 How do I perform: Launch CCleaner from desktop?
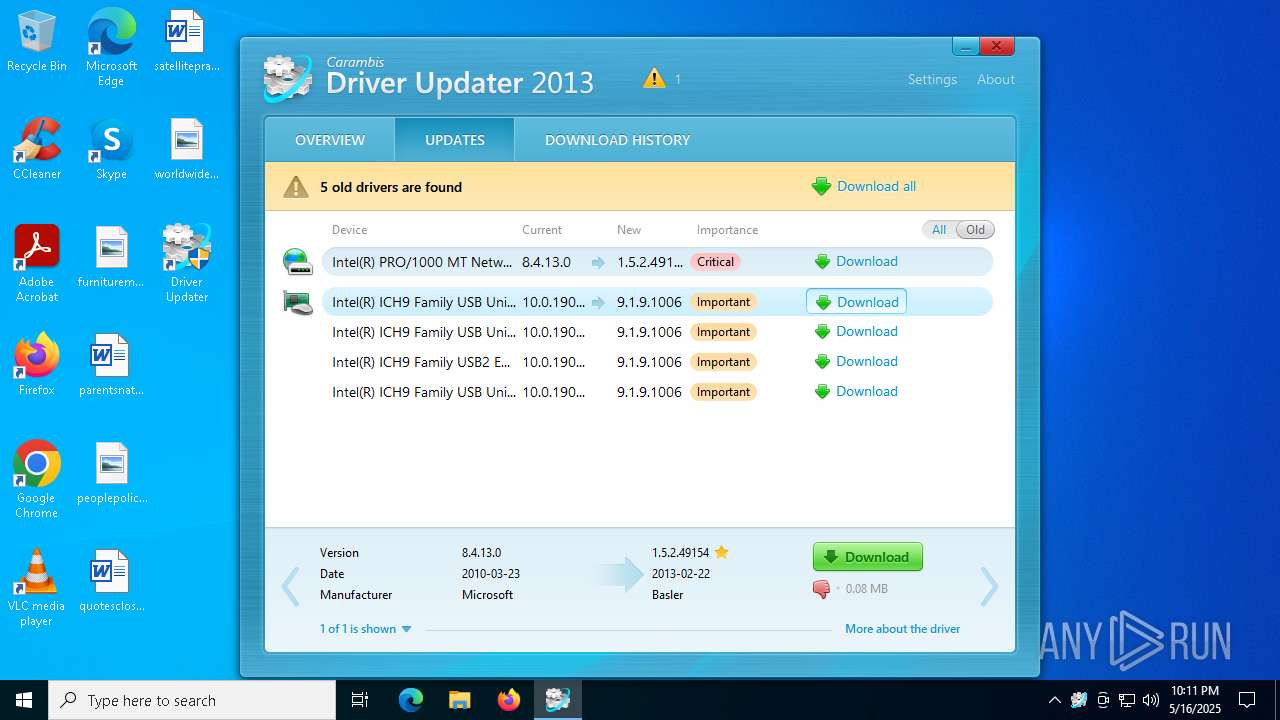[37, 149]
